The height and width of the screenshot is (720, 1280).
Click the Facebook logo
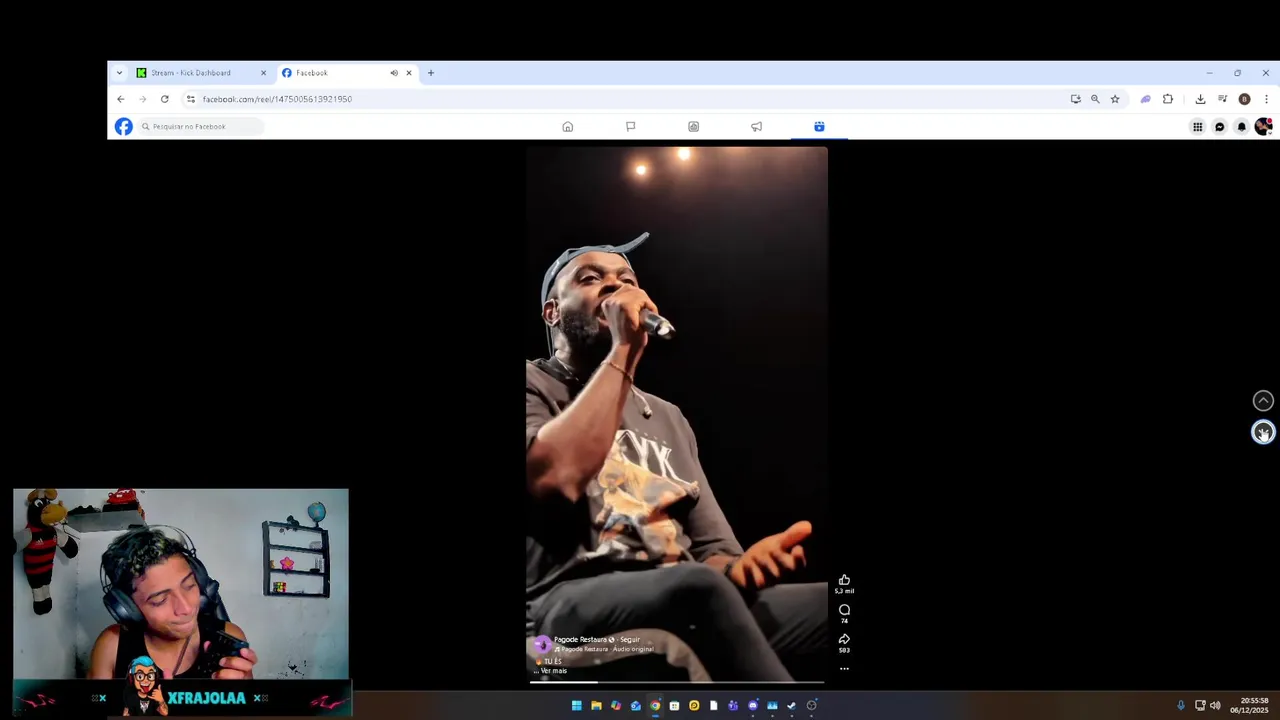point(123,126)
